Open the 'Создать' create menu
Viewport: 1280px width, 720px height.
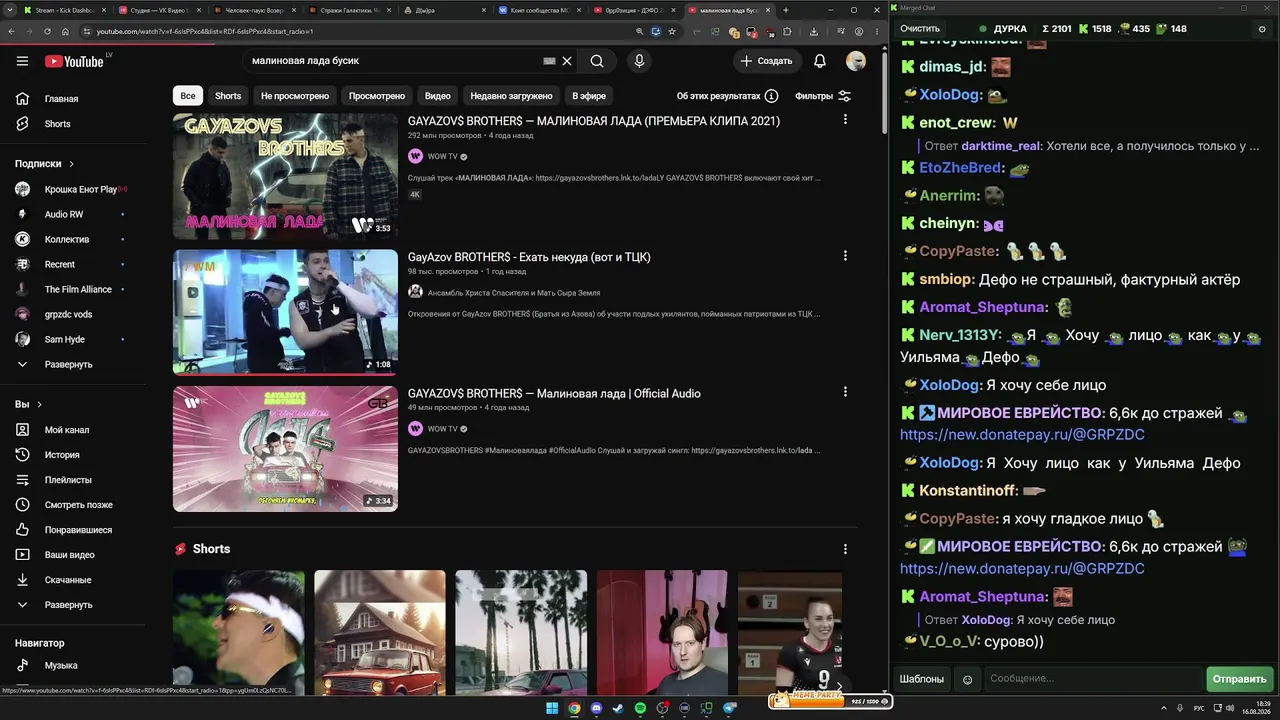click(x=766, y=61)
